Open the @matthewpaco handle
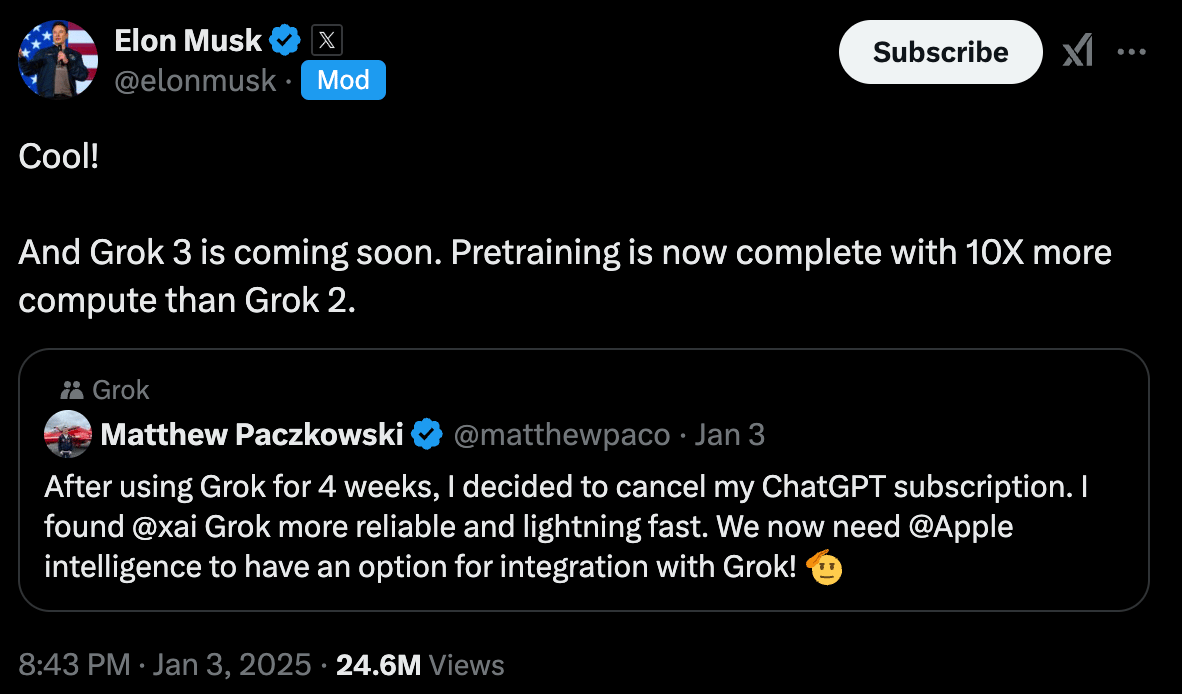Viewport: 1182px width, 694px height. tap(561, 434)
